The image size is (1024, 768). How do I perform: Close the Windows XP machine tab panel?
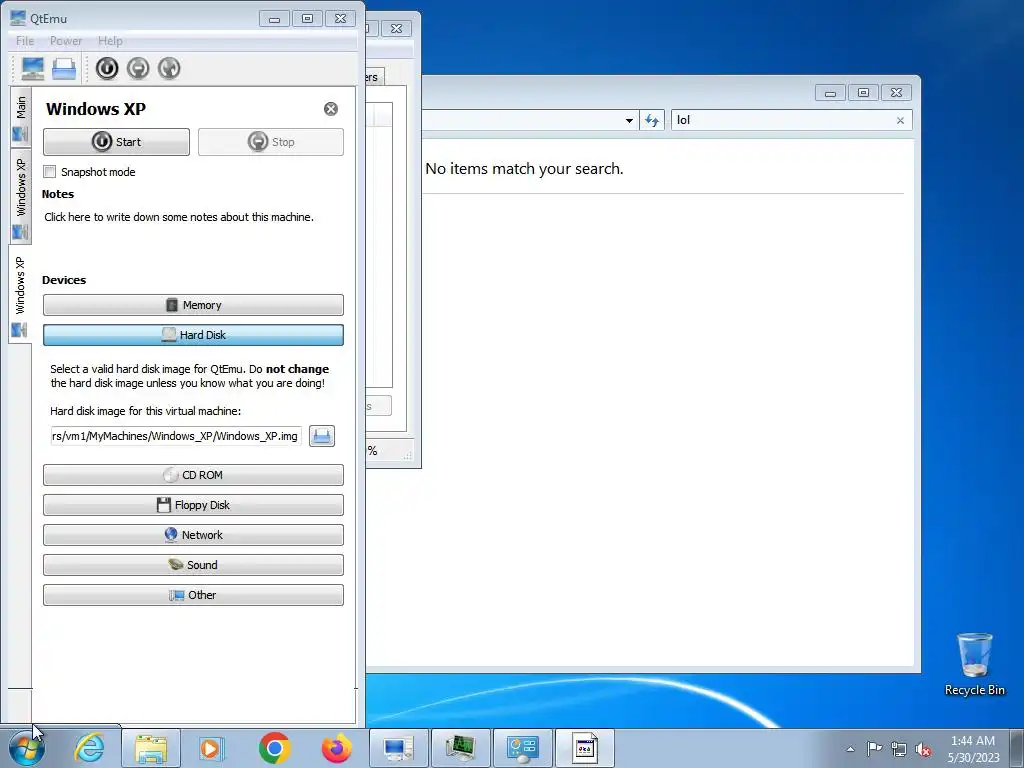331,109
